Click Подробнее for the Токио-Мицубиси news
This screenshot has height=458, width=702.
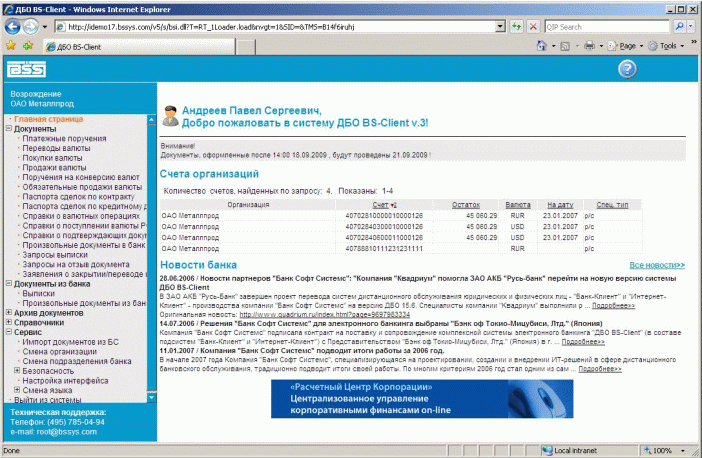point(583,342)
